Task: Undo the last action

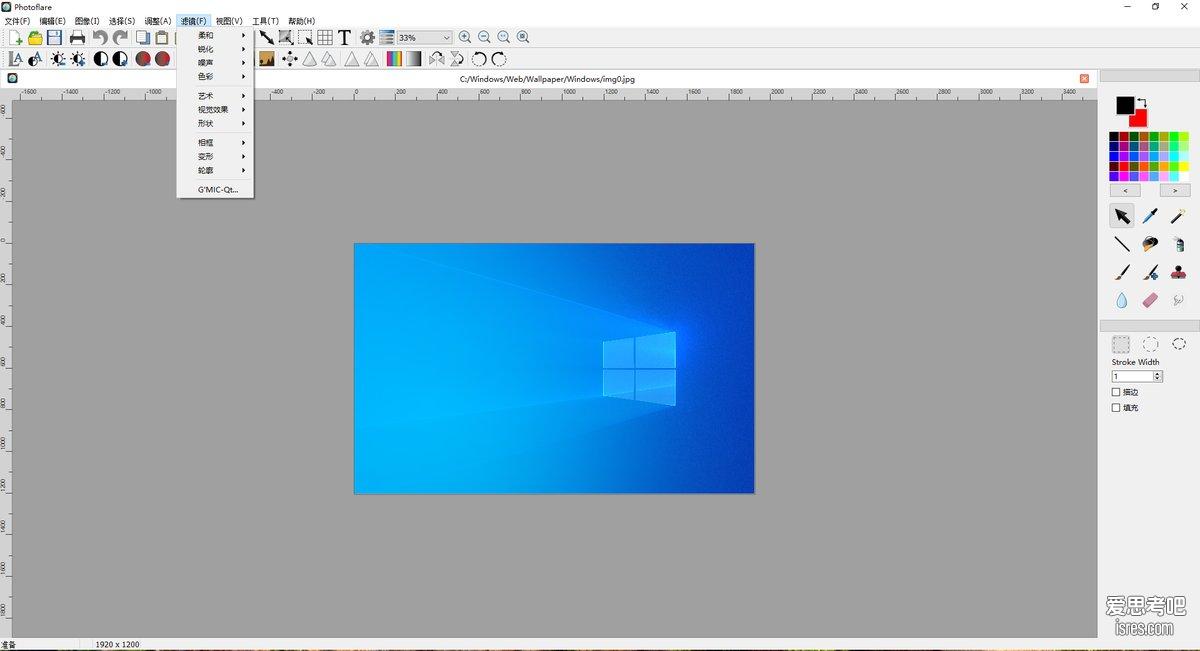Action: (x=100, y=37)
